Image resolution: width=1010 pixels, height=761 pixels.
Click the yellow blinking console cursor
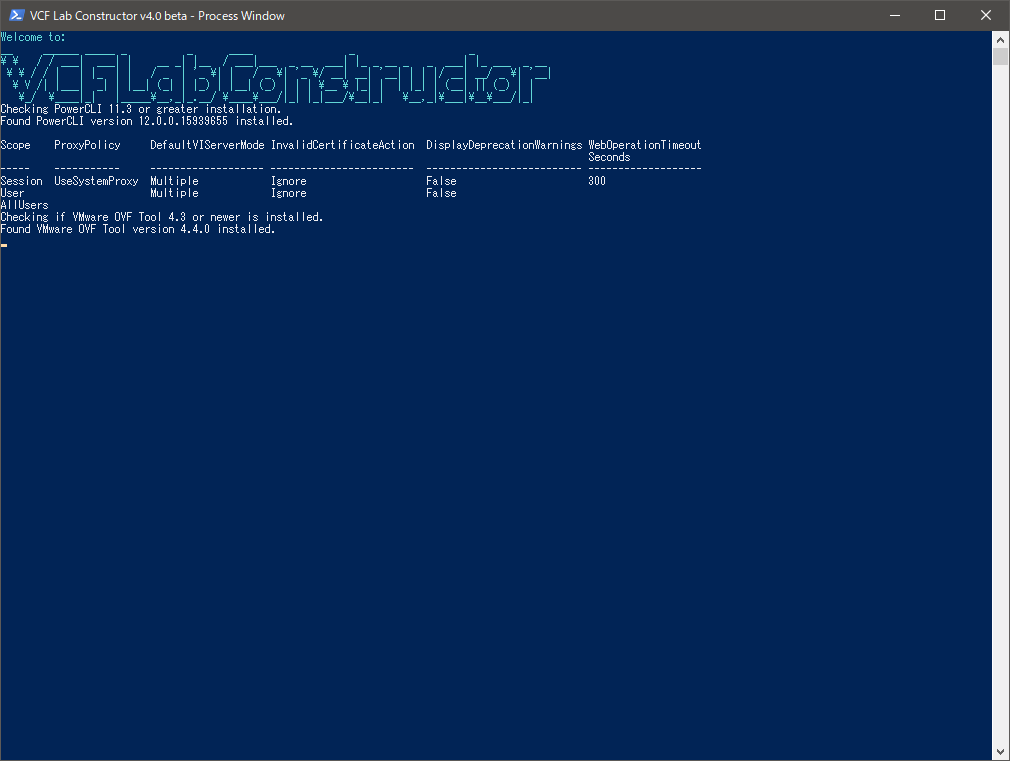(x=4, y=243)
